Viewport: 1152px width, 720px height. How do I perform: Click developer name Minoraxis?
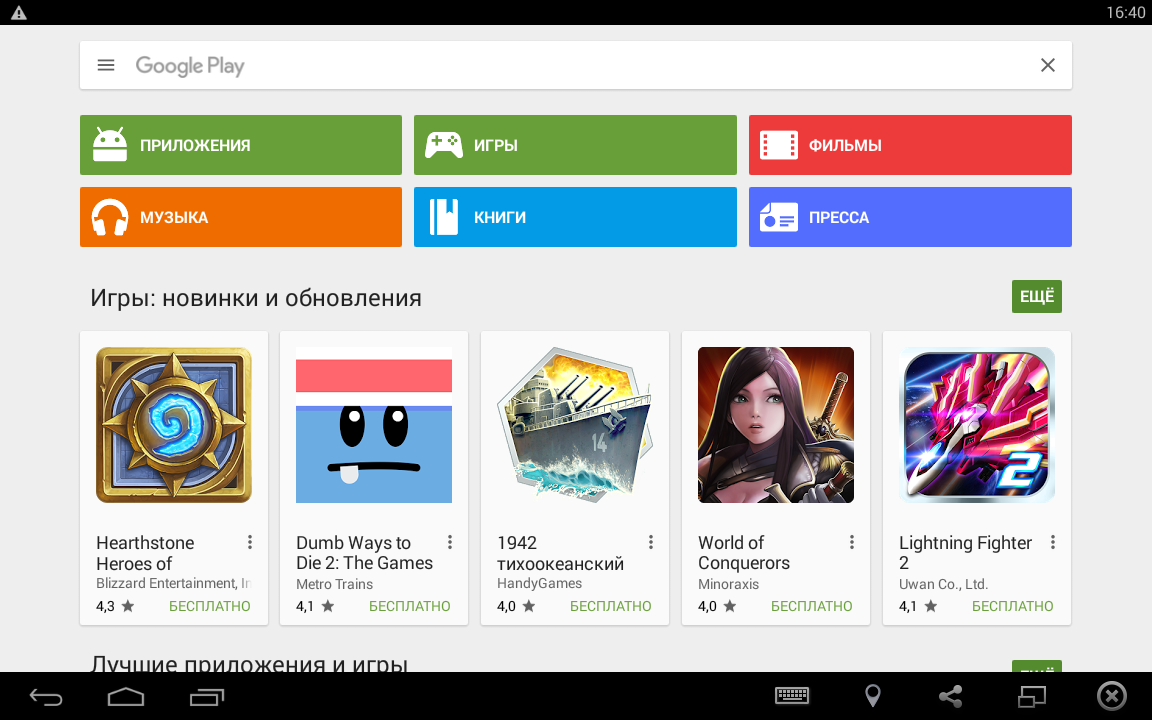tap(728, 584)
